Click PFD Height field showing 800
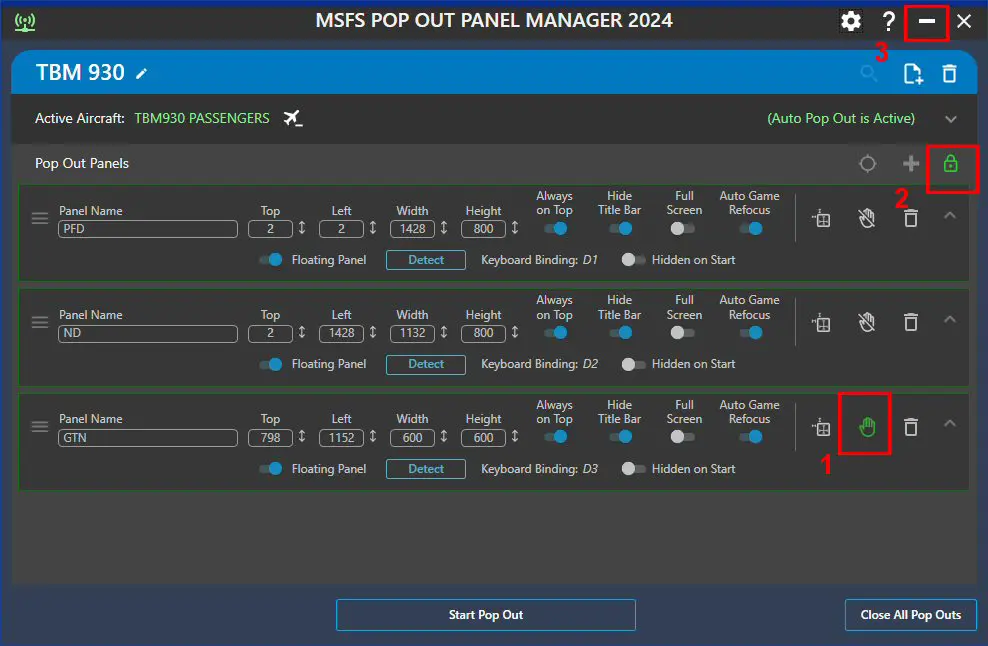The image size is (988, 646). click(483, 229)
